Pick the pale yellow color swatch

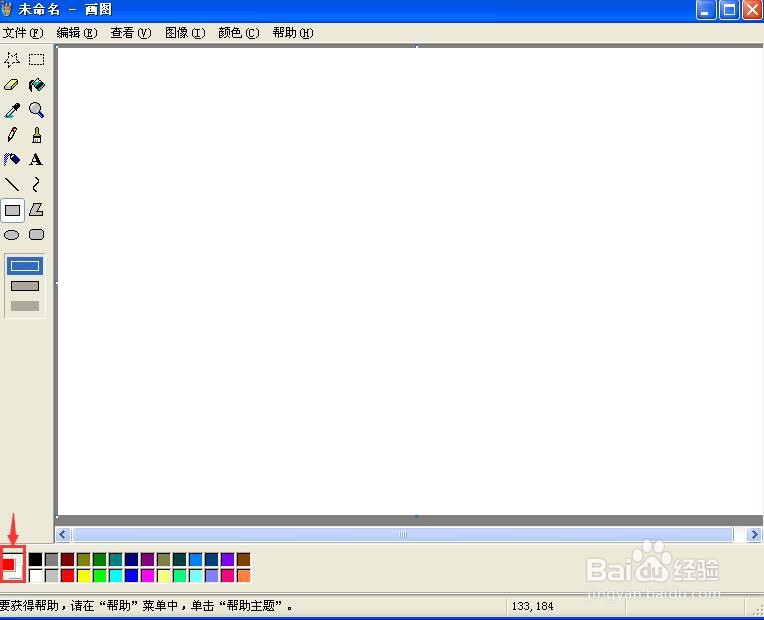pyautogui.click(x=164, y=576)
